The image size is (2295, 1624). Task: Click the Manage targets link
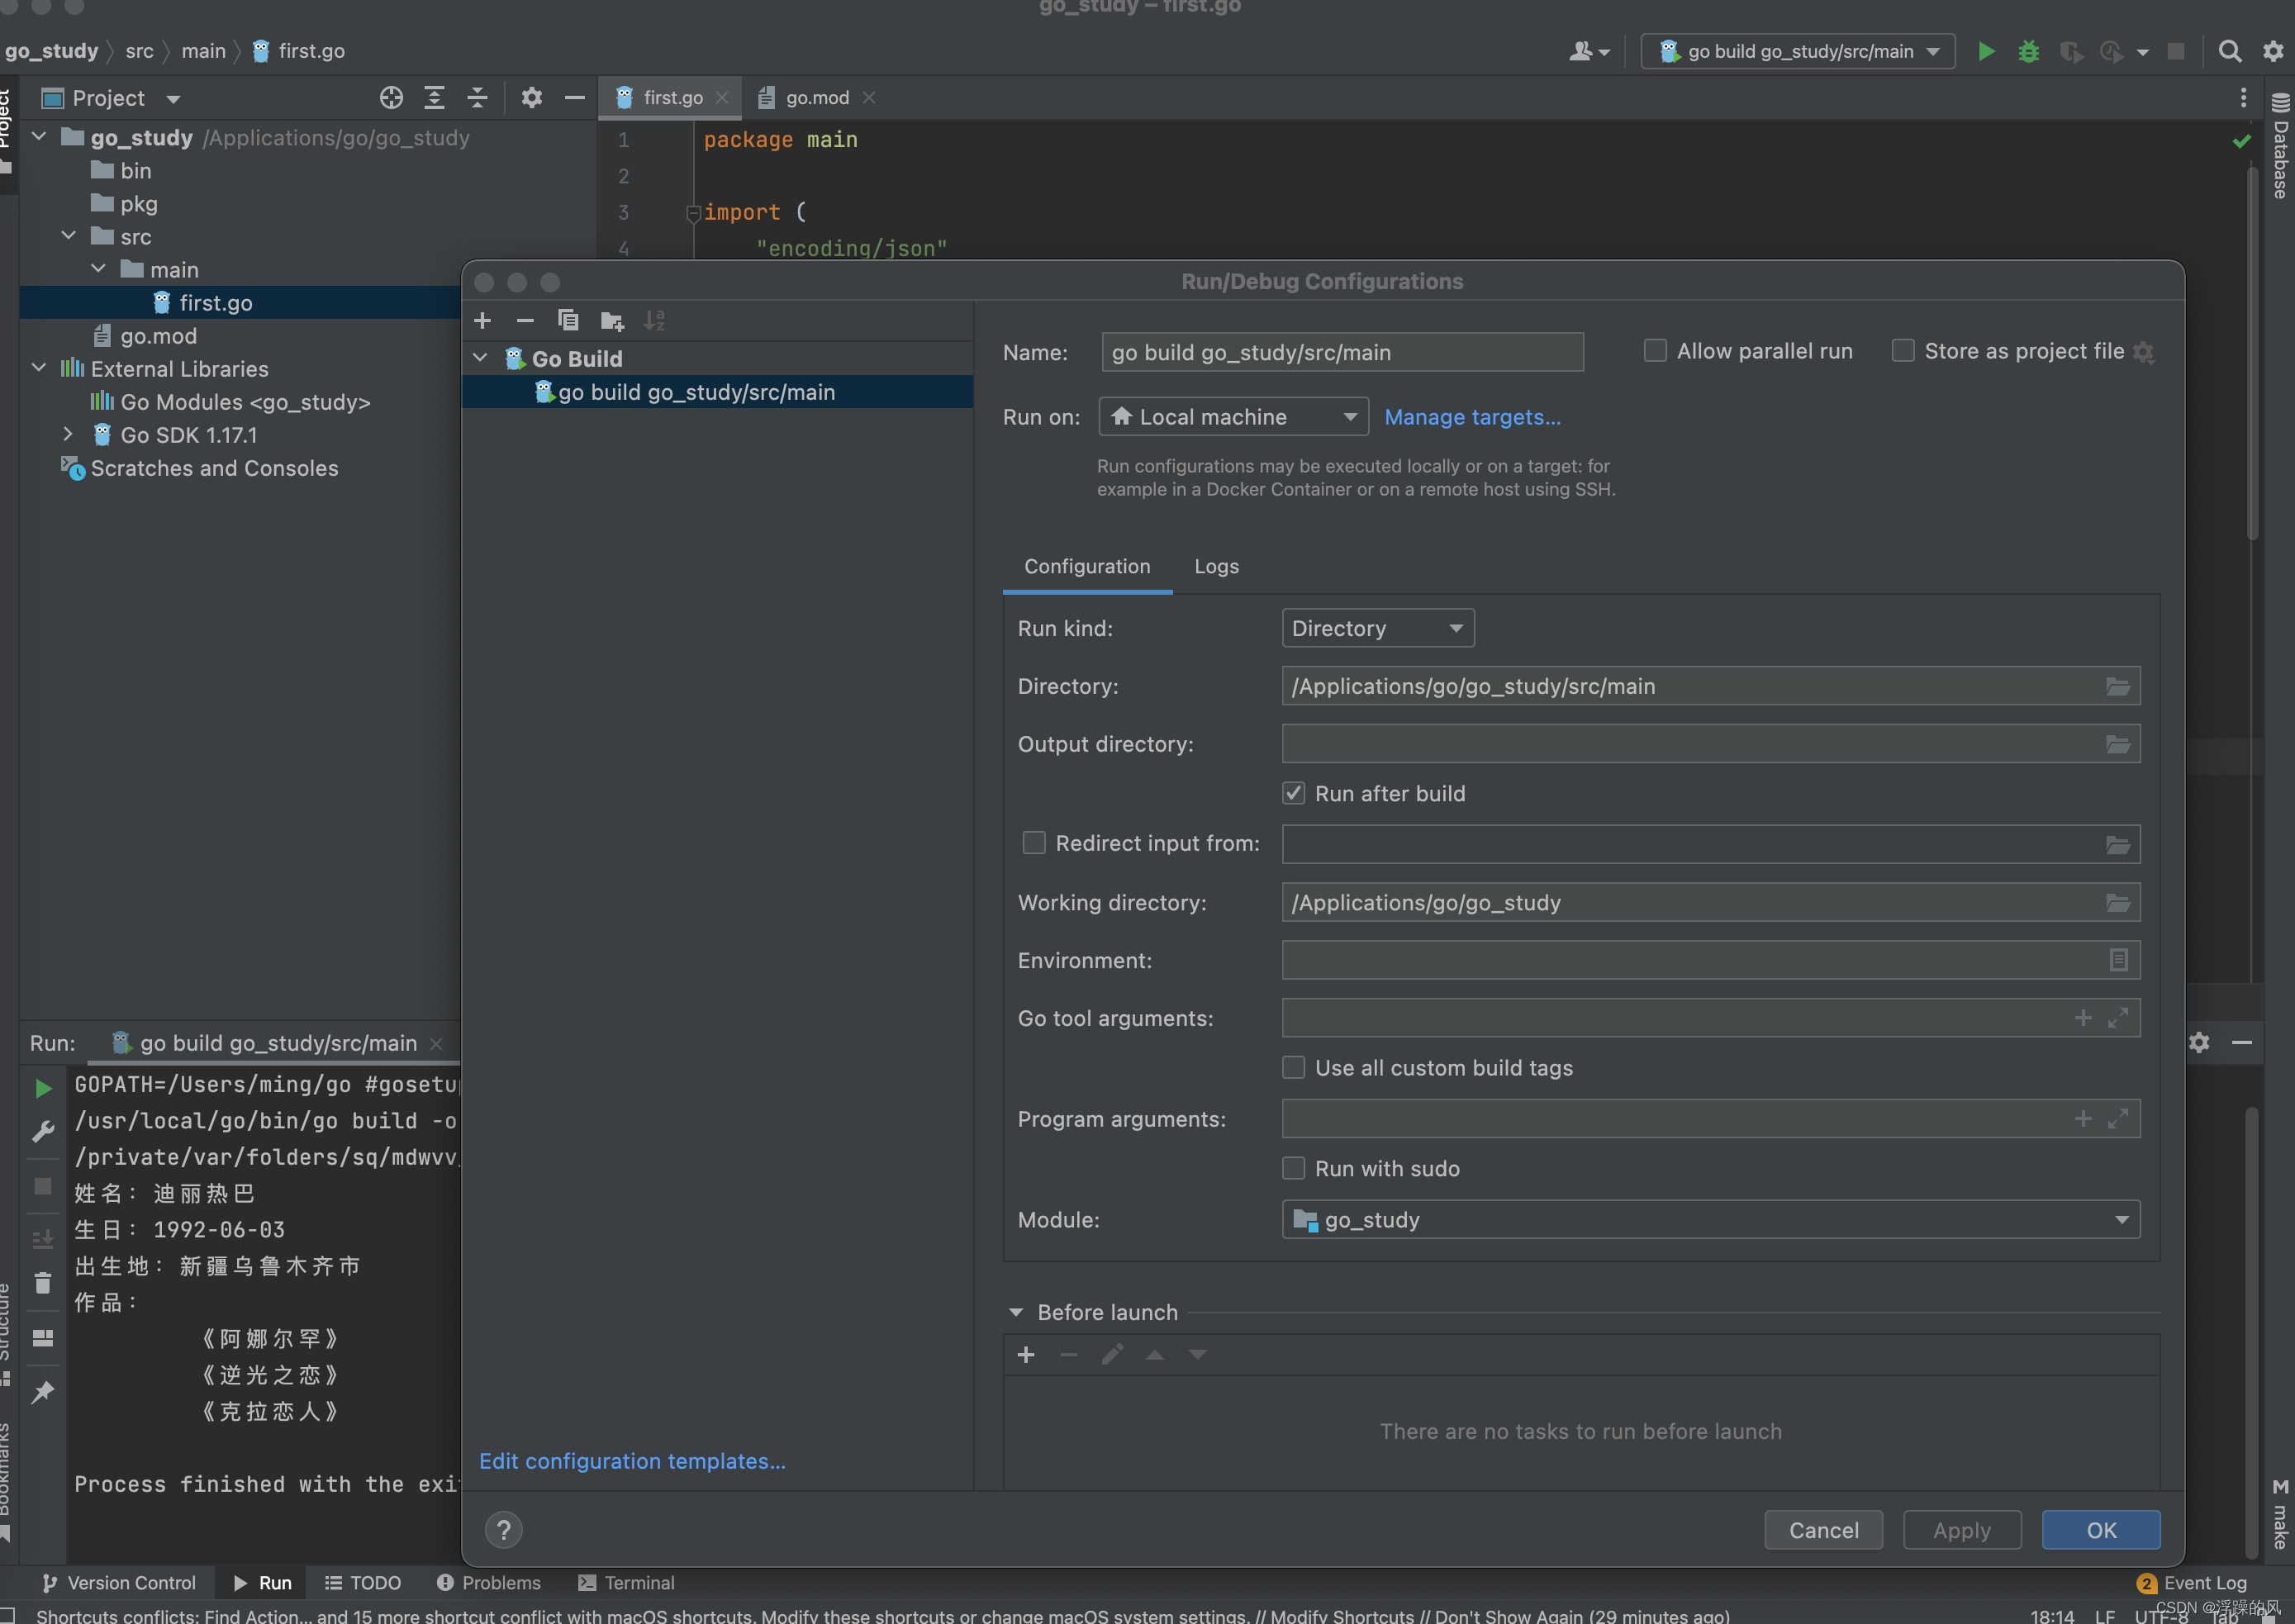point(1472,417)
